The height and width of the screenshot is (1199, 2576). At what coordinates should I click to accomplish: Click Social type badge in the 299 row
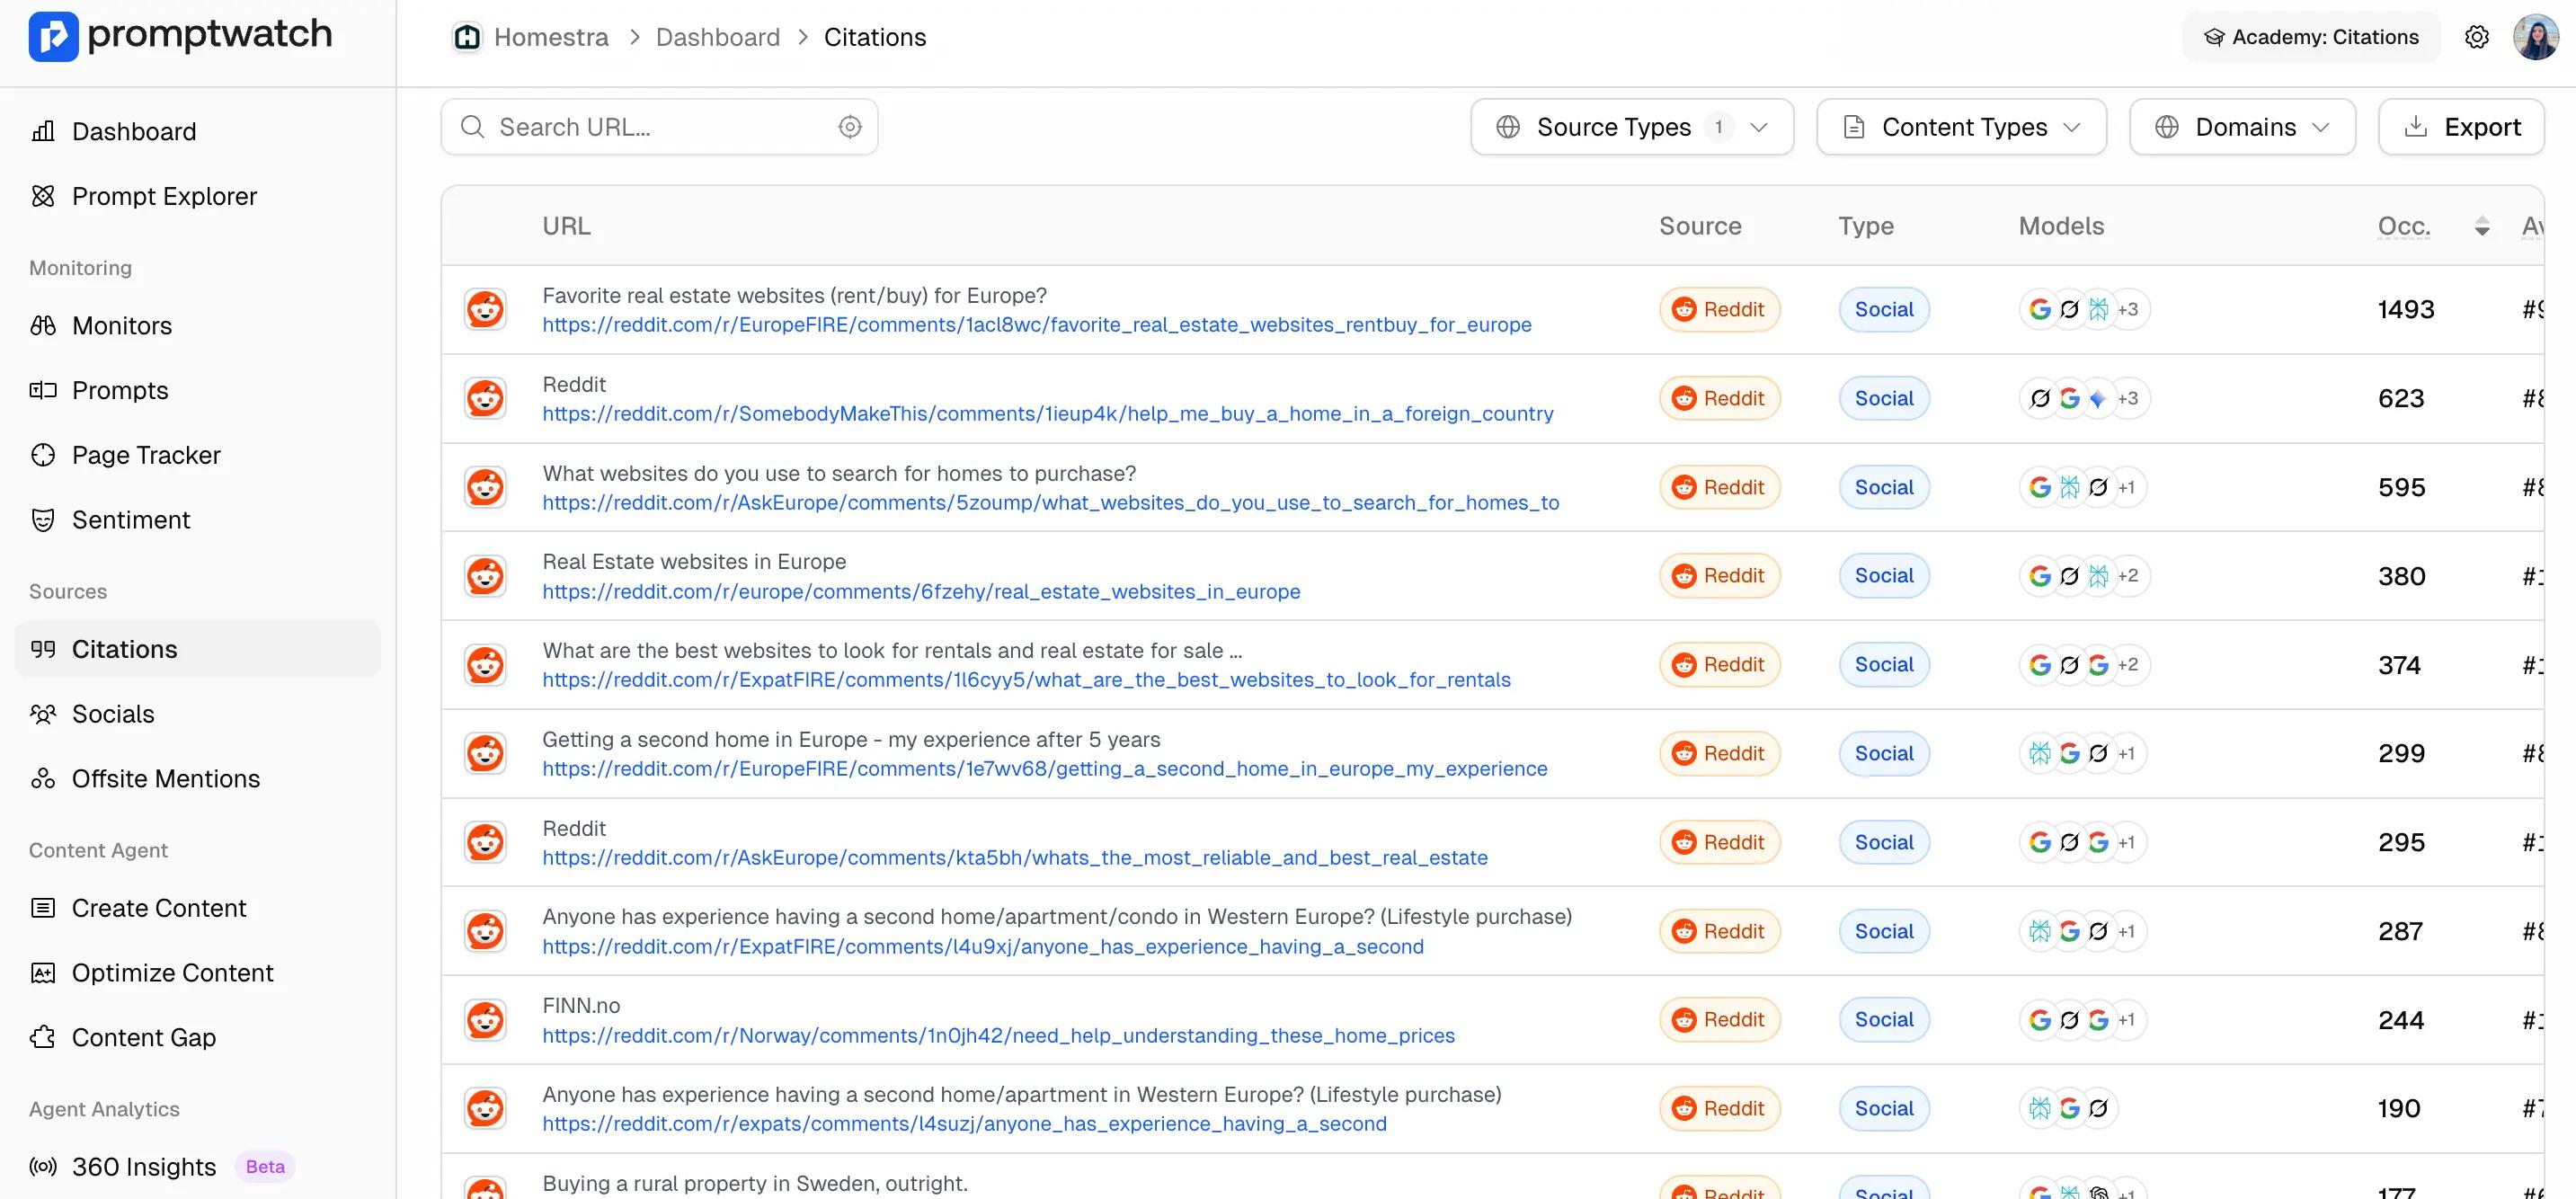[x=1884, y=754]
